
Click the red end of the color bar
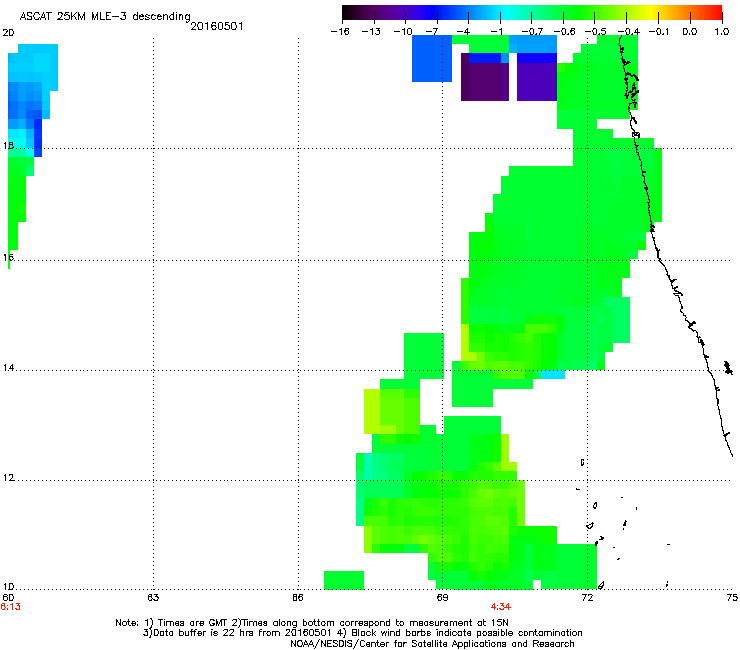click(x=715, y=13)
